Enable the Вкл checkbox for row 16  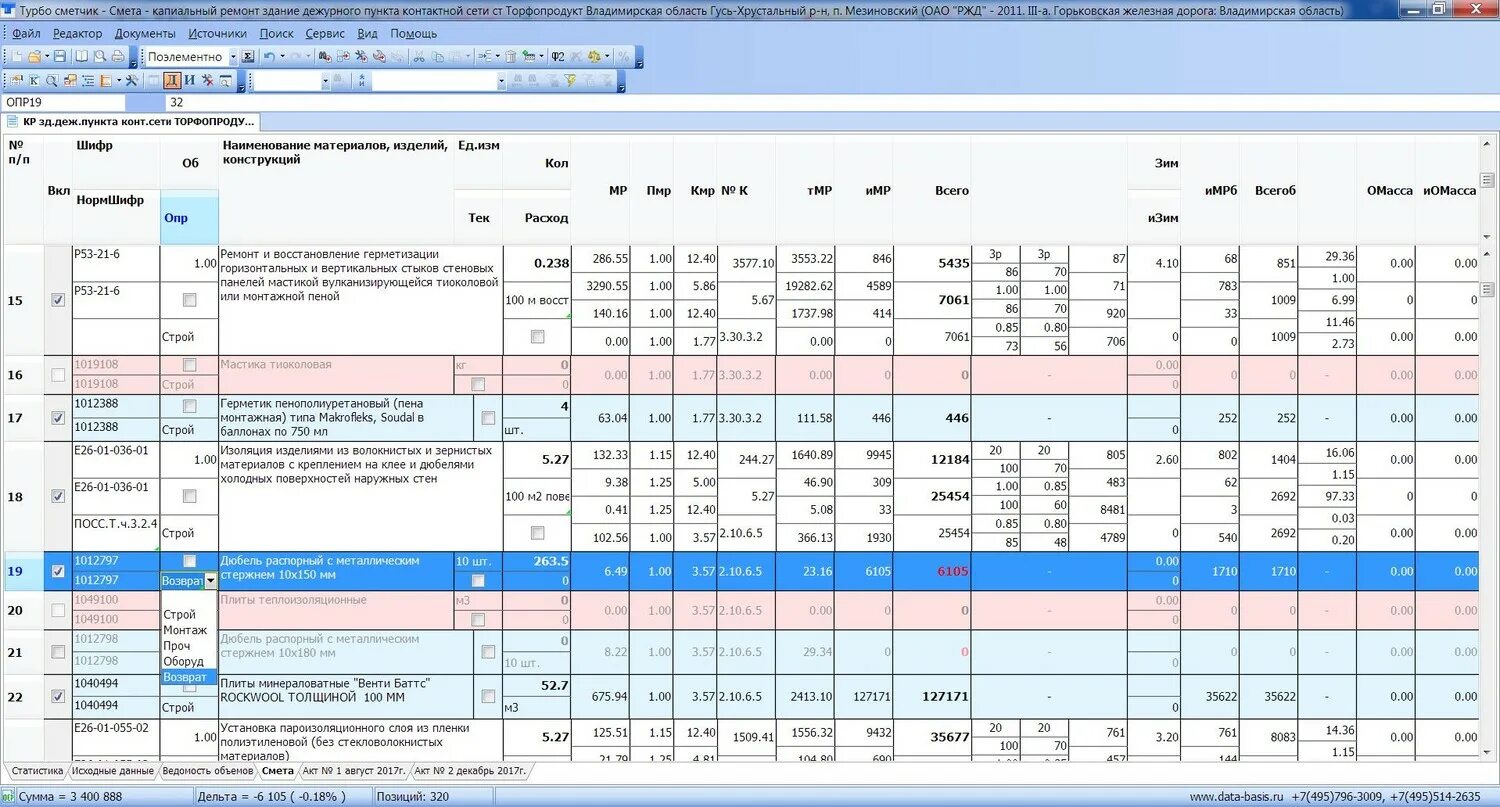coord(58,375)
